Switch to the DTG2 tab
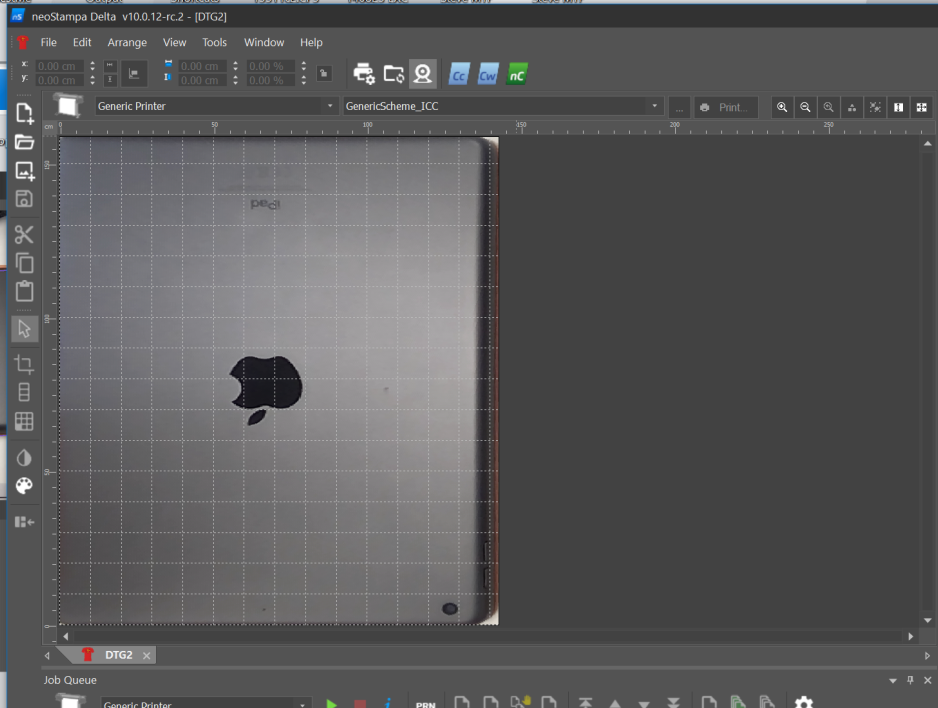The image size is (938, 708). pyautogui.click(x=118, y=655)
